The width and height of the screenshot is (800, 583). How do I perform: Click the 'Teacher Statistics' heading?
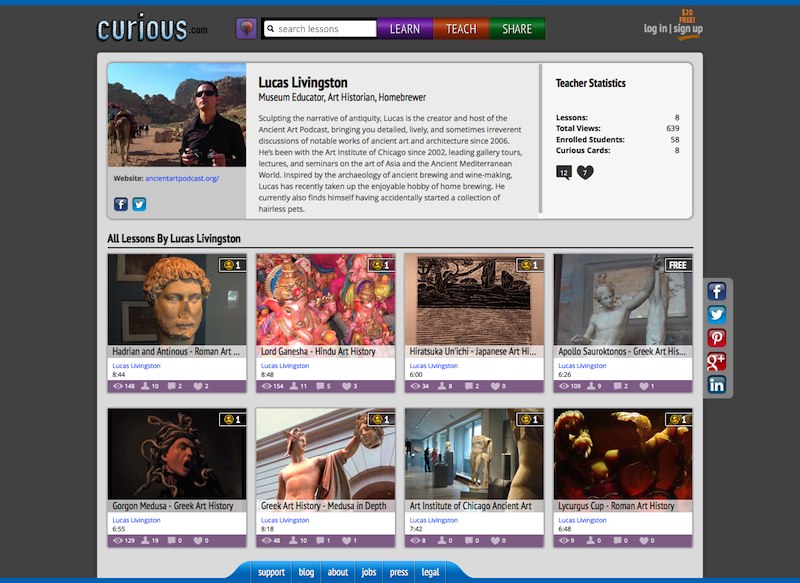tap(590, 83)
